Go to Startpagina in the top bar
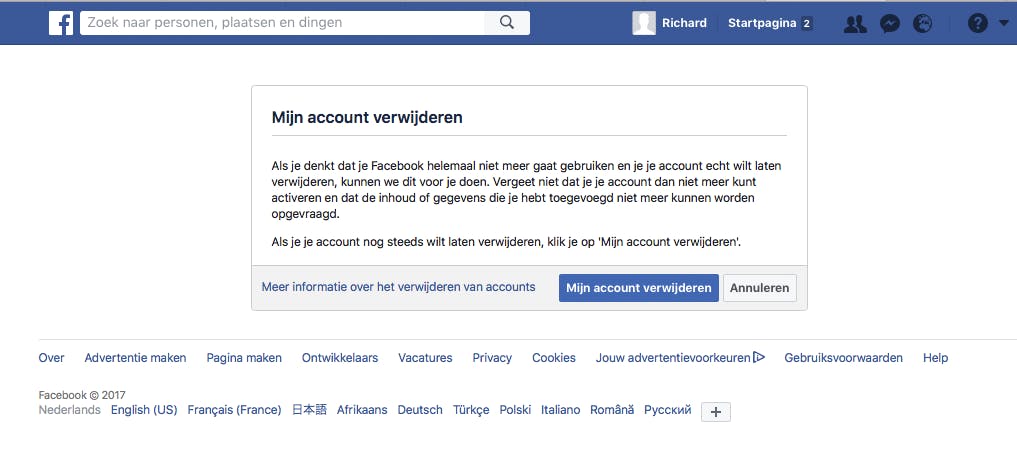Image resolution: width=1017 pixels, height=464 pixels. (761, 23)
